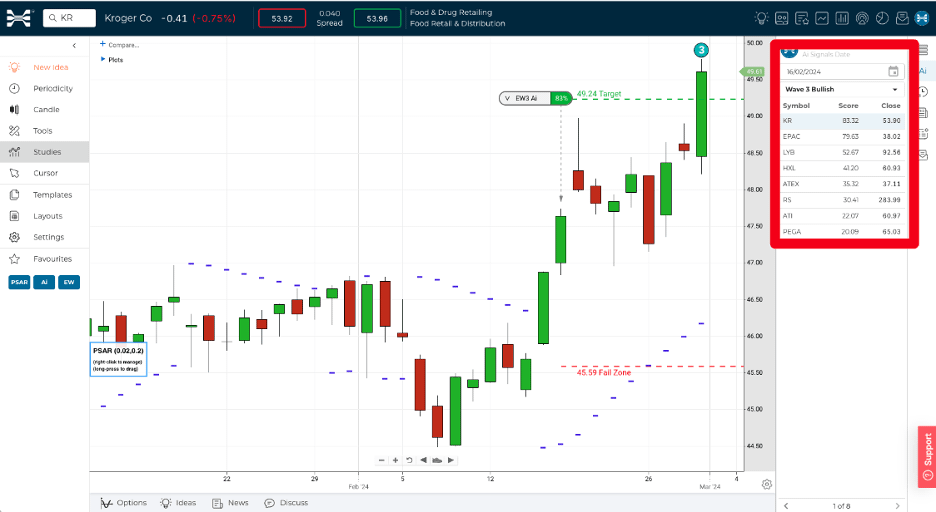Click the app logo in top-left corner
936x512 pixels.
point(19,18)
